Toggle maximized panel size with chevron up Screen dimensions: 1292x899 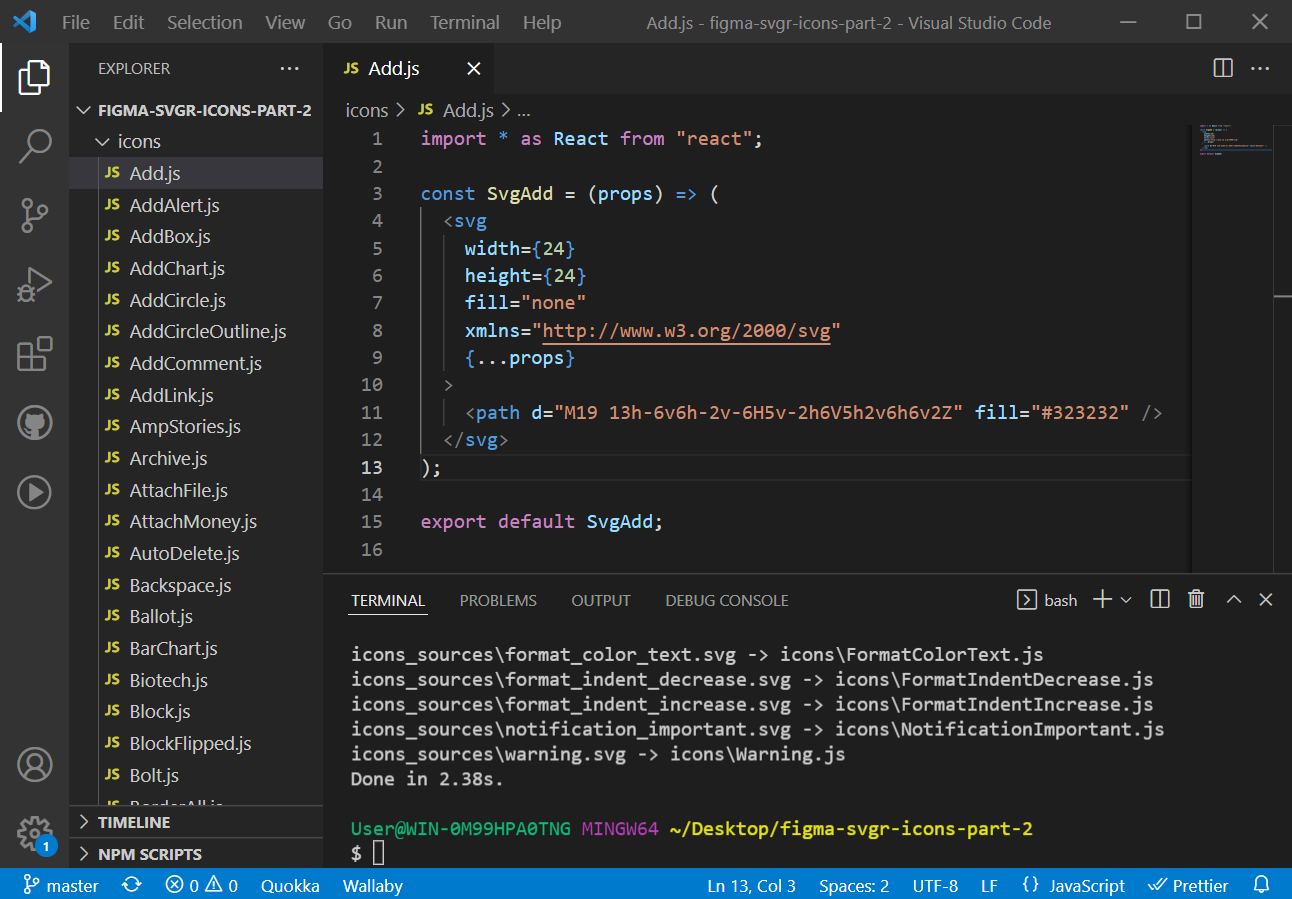(1233, 600)
